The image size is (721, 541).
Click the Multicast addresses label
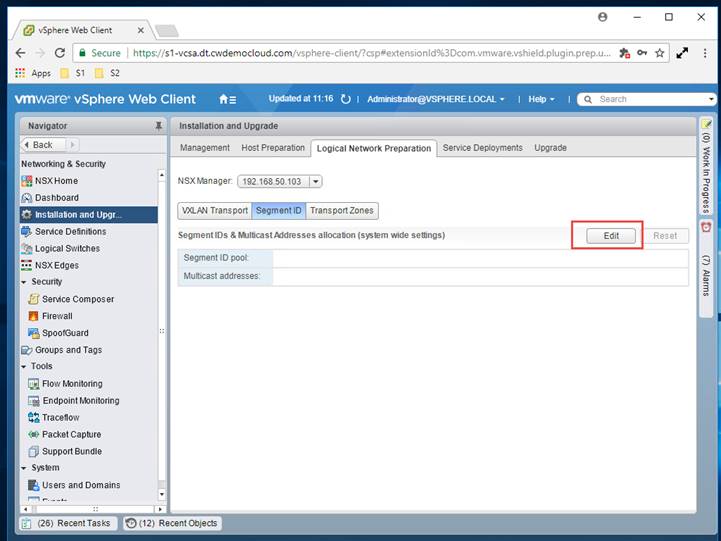pos(222,276)
